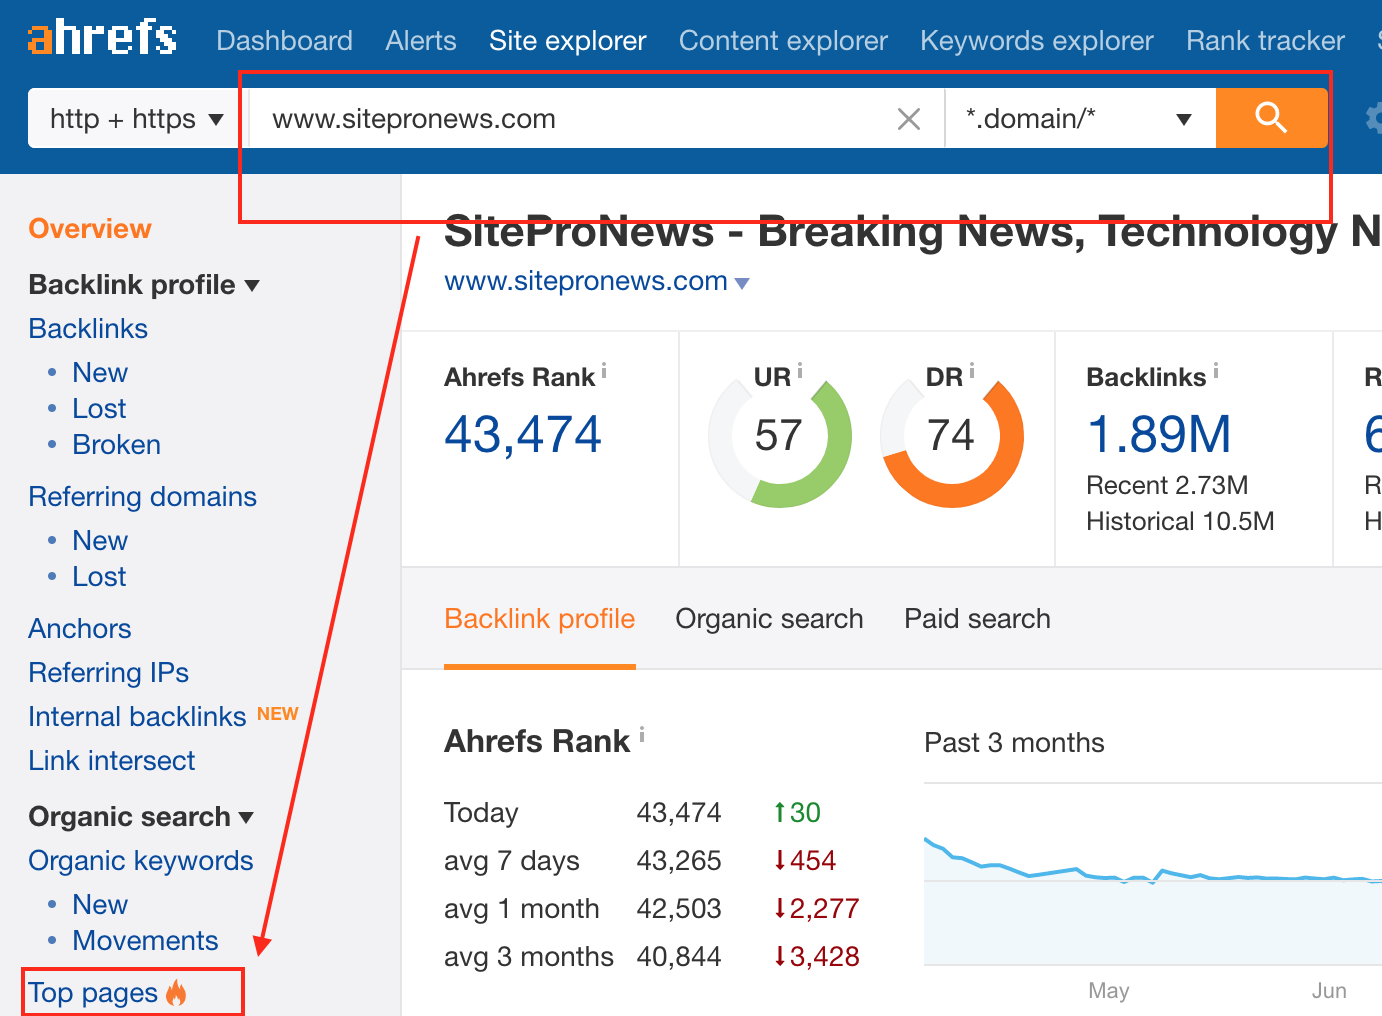1382x1016 pixels.
Task: Open the Organic keywords sidebar link
Action: coord(141,861)
